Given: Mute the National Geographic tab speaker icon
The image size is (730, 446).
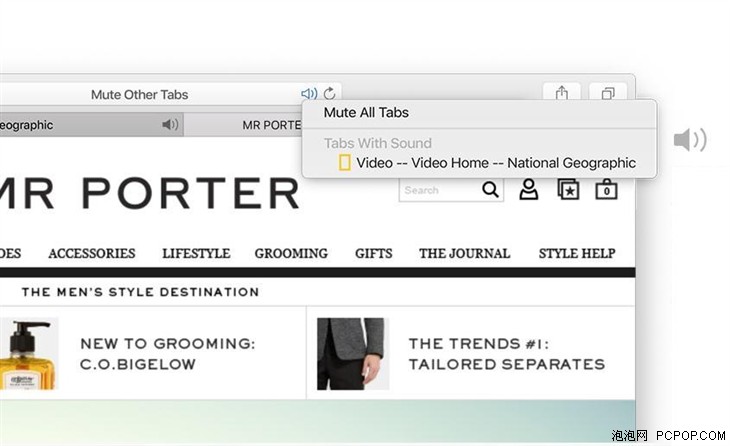Looking at the screenshot, I should click(170, 124).
